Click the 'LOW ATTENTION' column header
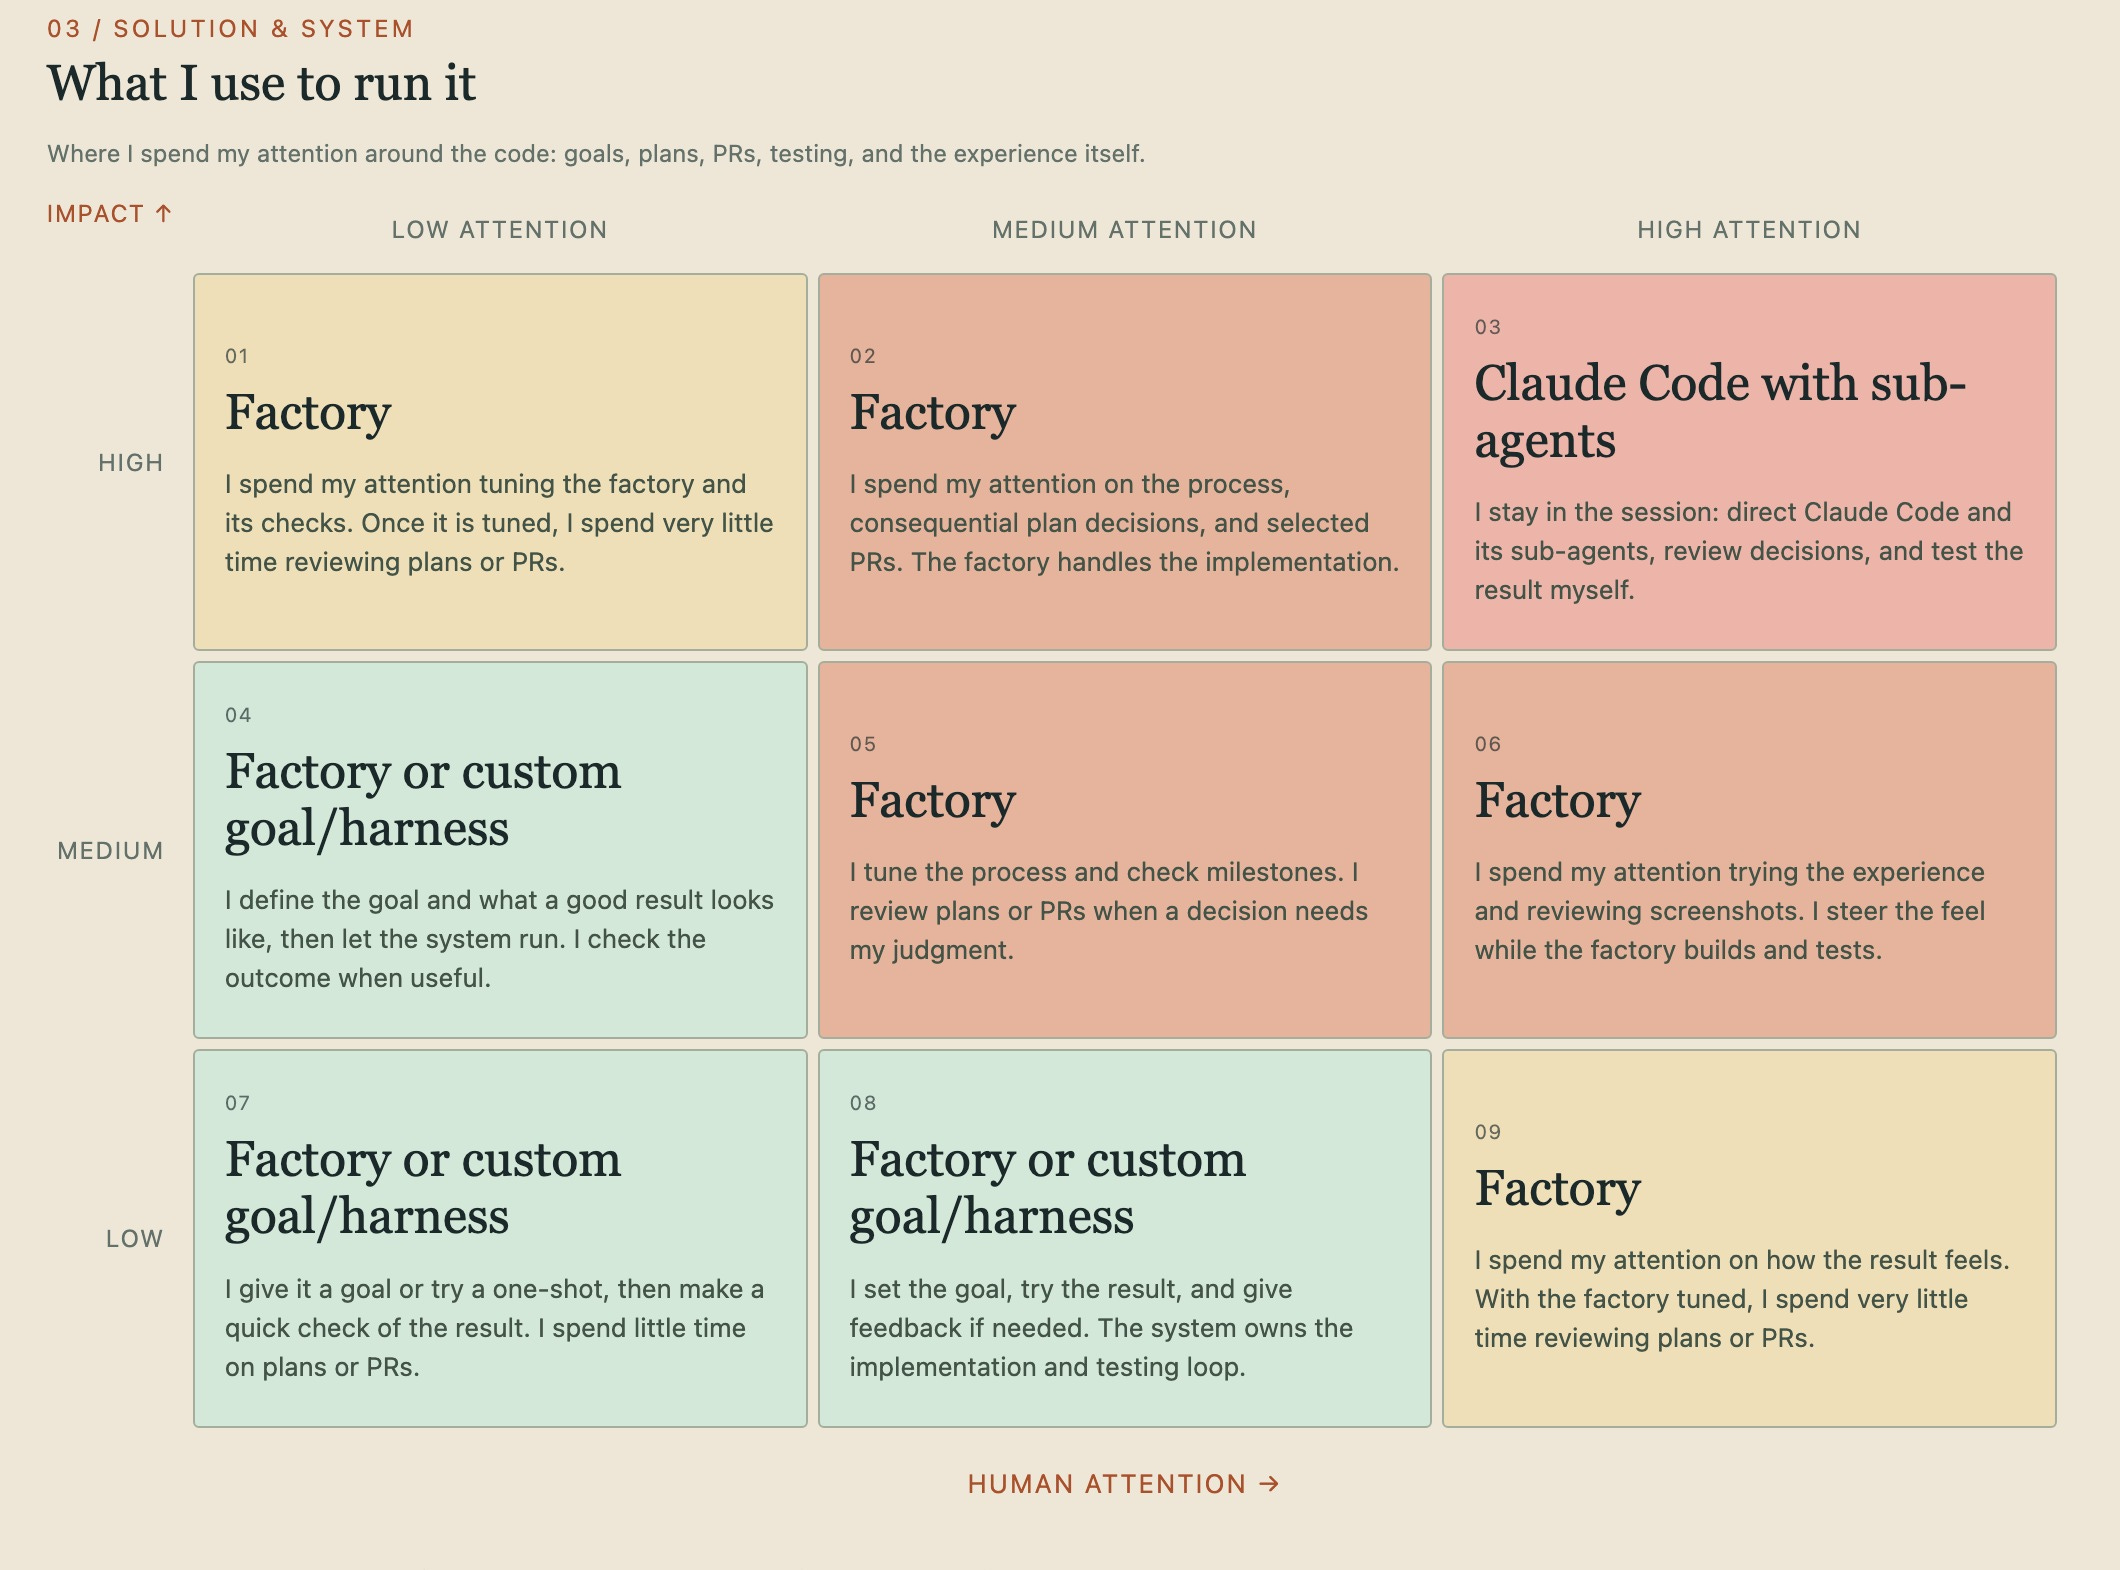Image resolution: width=2120 pixels, height=1570 pixels. [x=499, y=230]
